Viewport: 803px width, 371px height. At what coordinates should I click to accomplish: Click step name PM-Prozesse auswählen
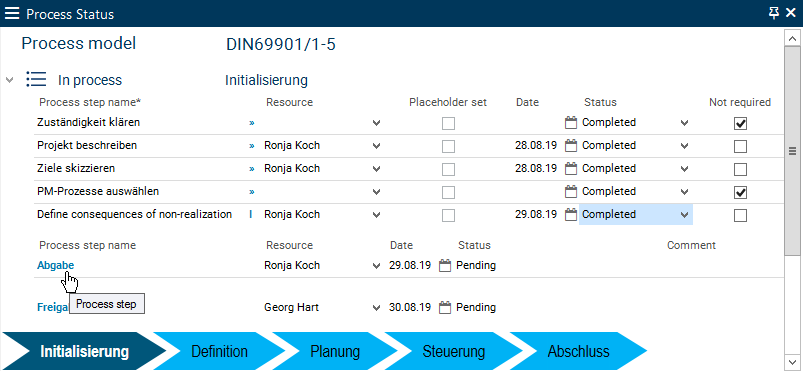pyautogui.click(x=98, y=192)
